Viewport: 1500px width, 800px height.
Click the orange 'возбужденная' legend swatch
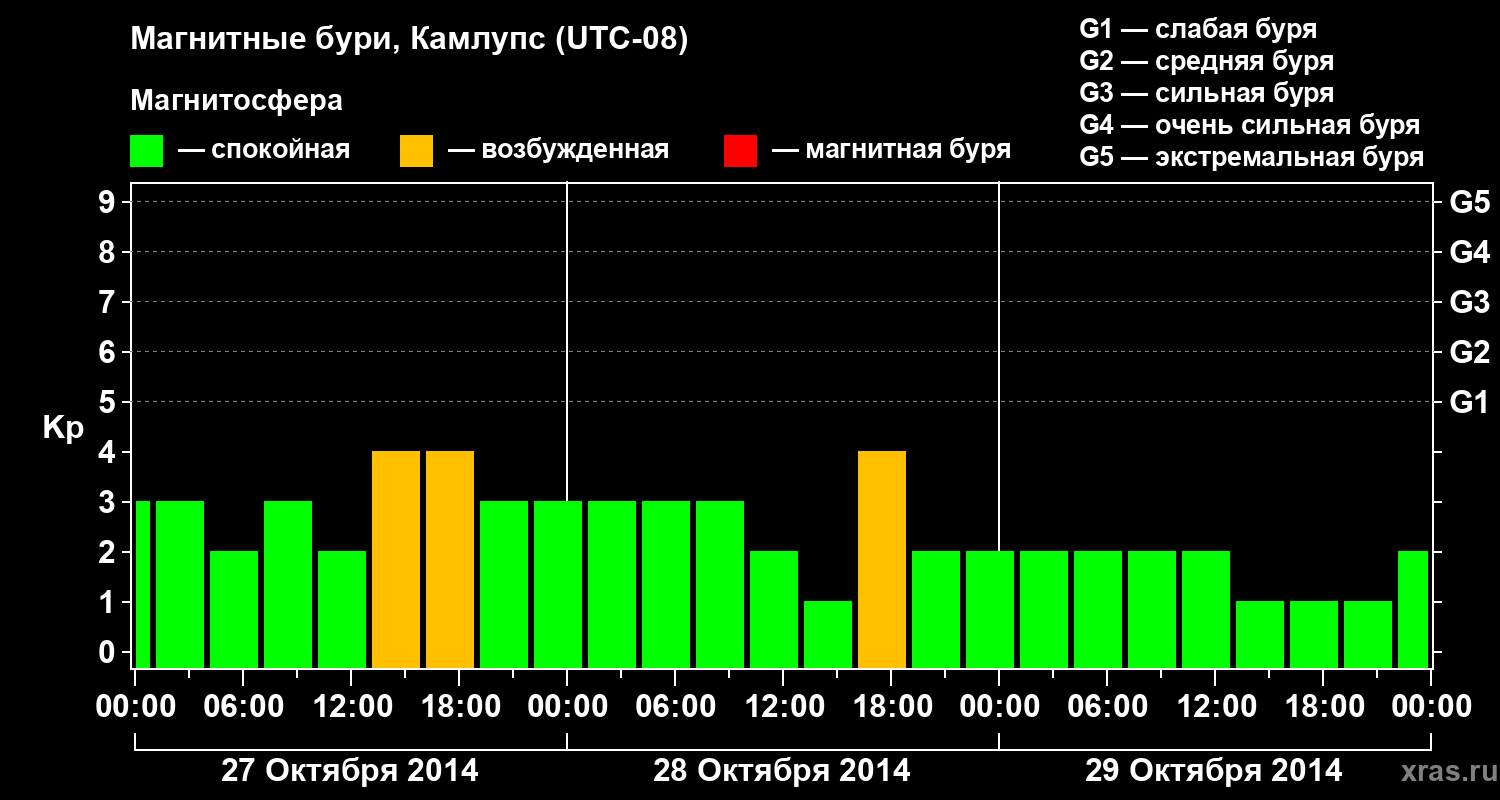416,151
